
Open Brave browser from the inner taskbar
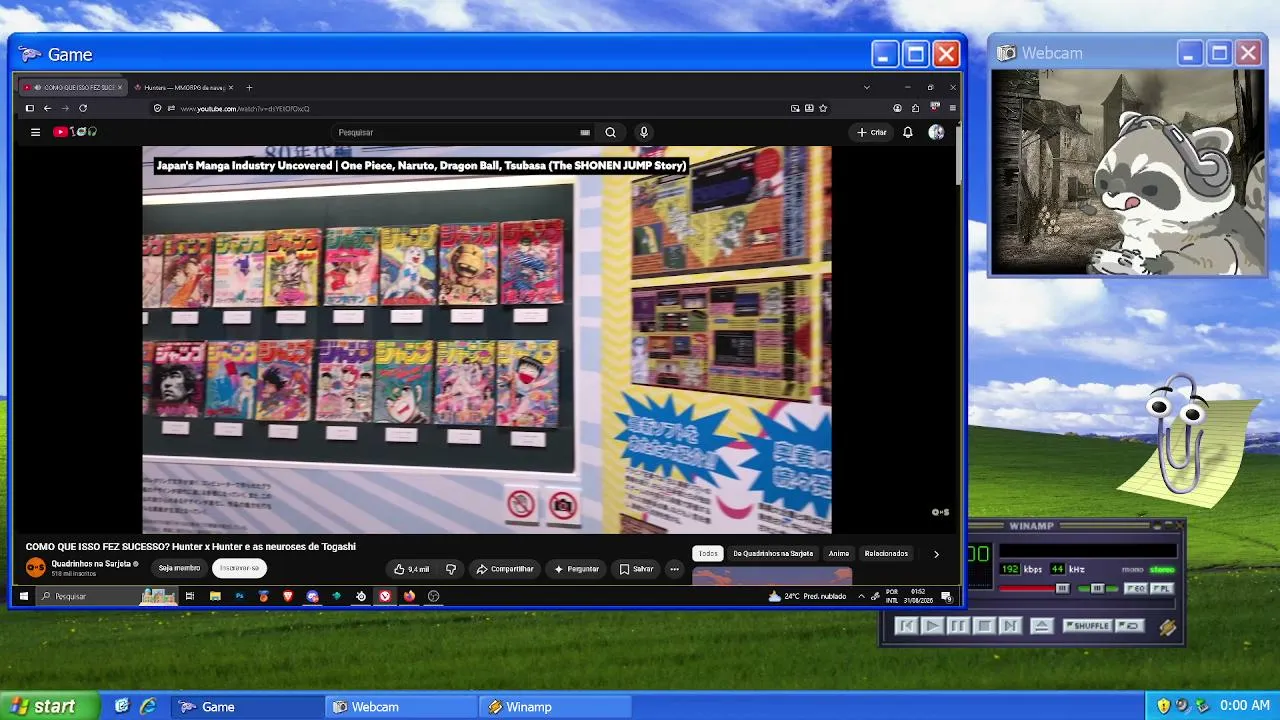pyautogui.click(x=288, y=596)
